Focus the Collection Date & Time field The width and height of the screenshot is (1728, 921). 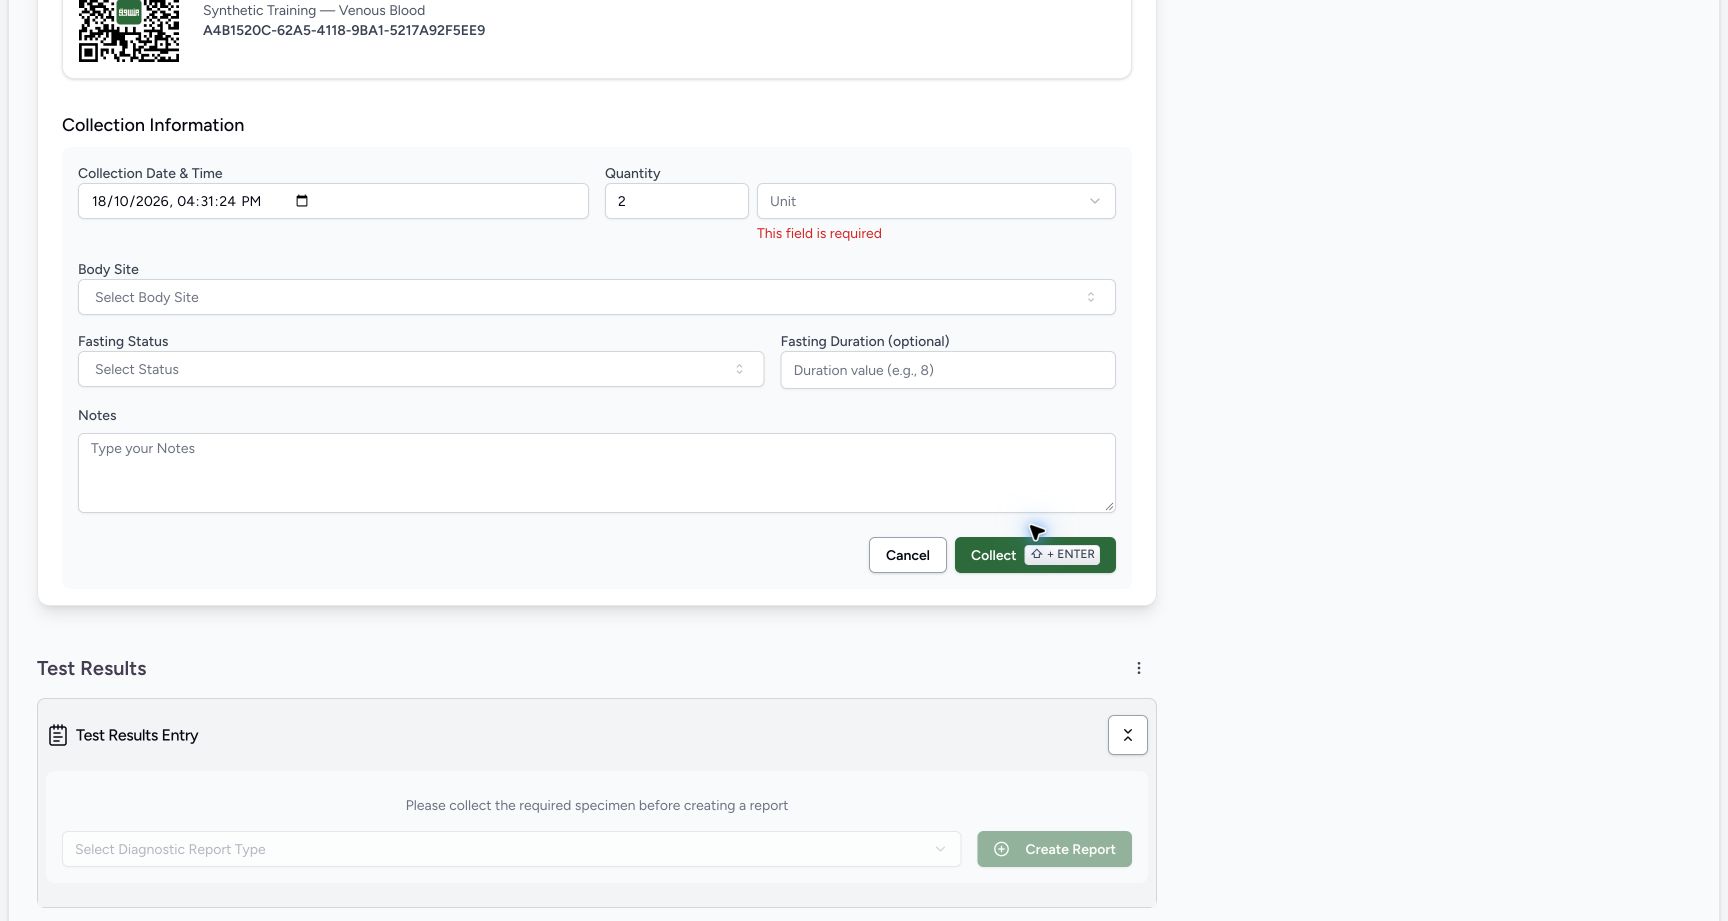tap(333, 201)
